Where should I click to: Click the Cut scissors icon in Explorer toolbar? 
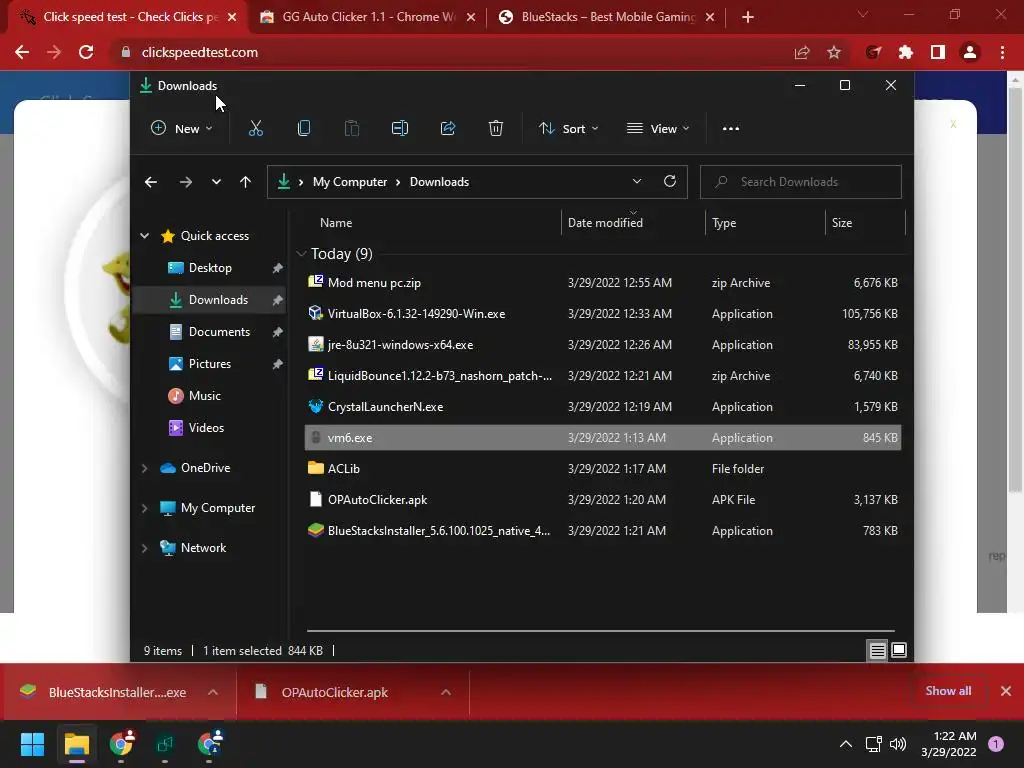(x=255, y=129)
